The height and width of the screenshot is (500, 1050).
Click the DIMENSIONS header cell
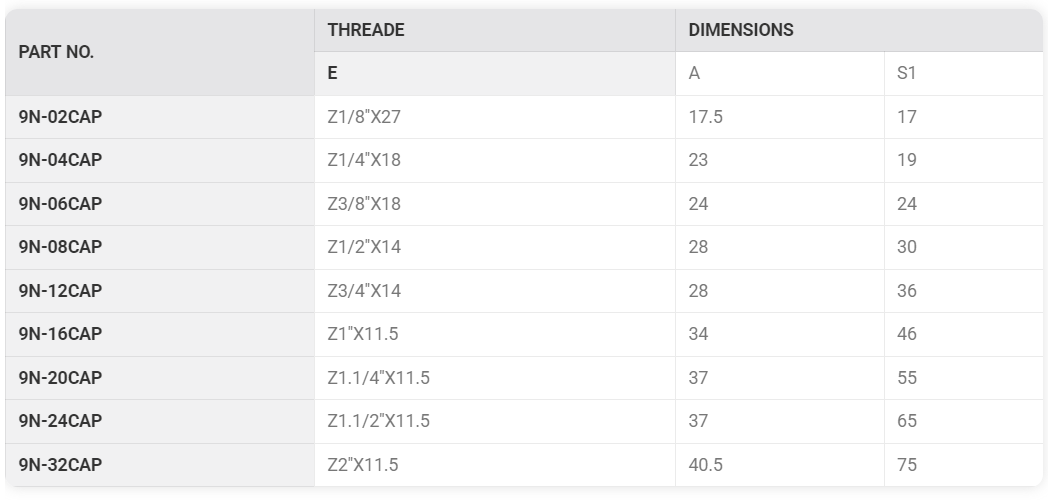(x=859, y=30)
